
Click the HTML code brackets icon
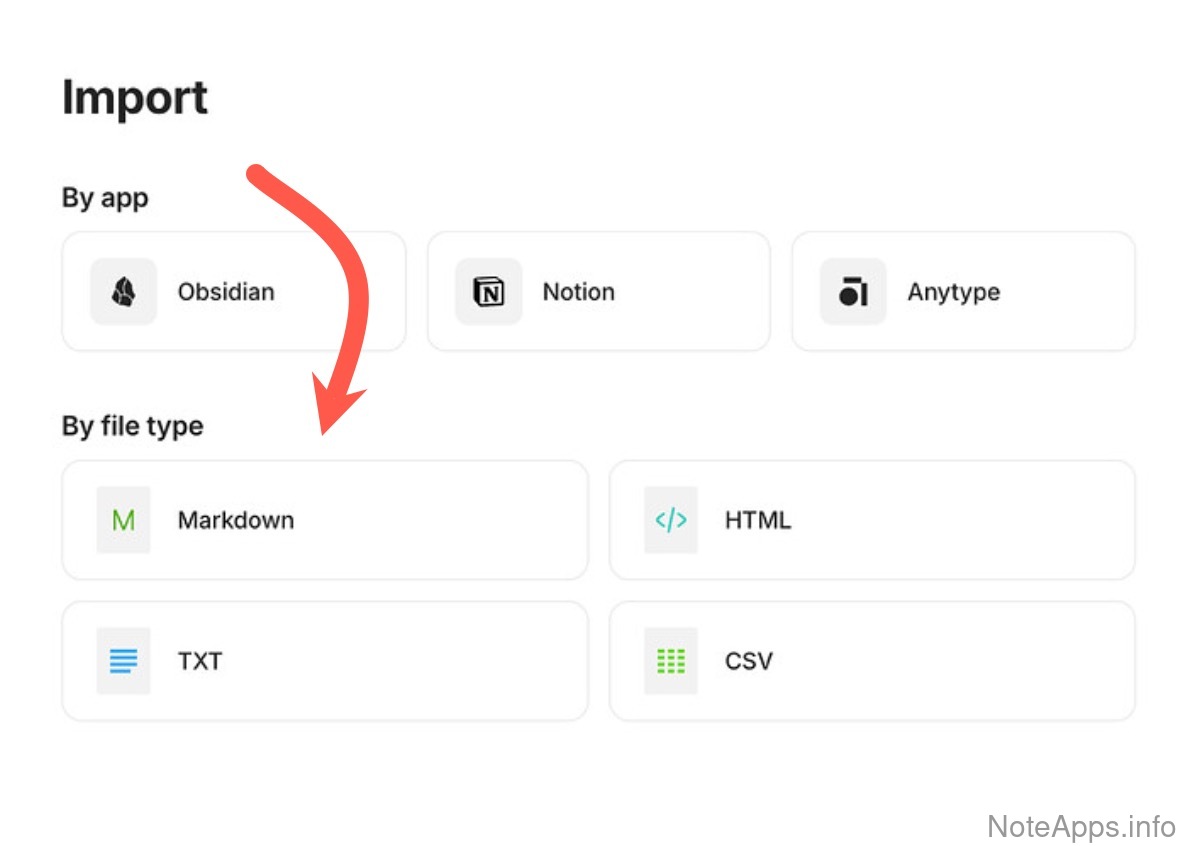(671, 520)
